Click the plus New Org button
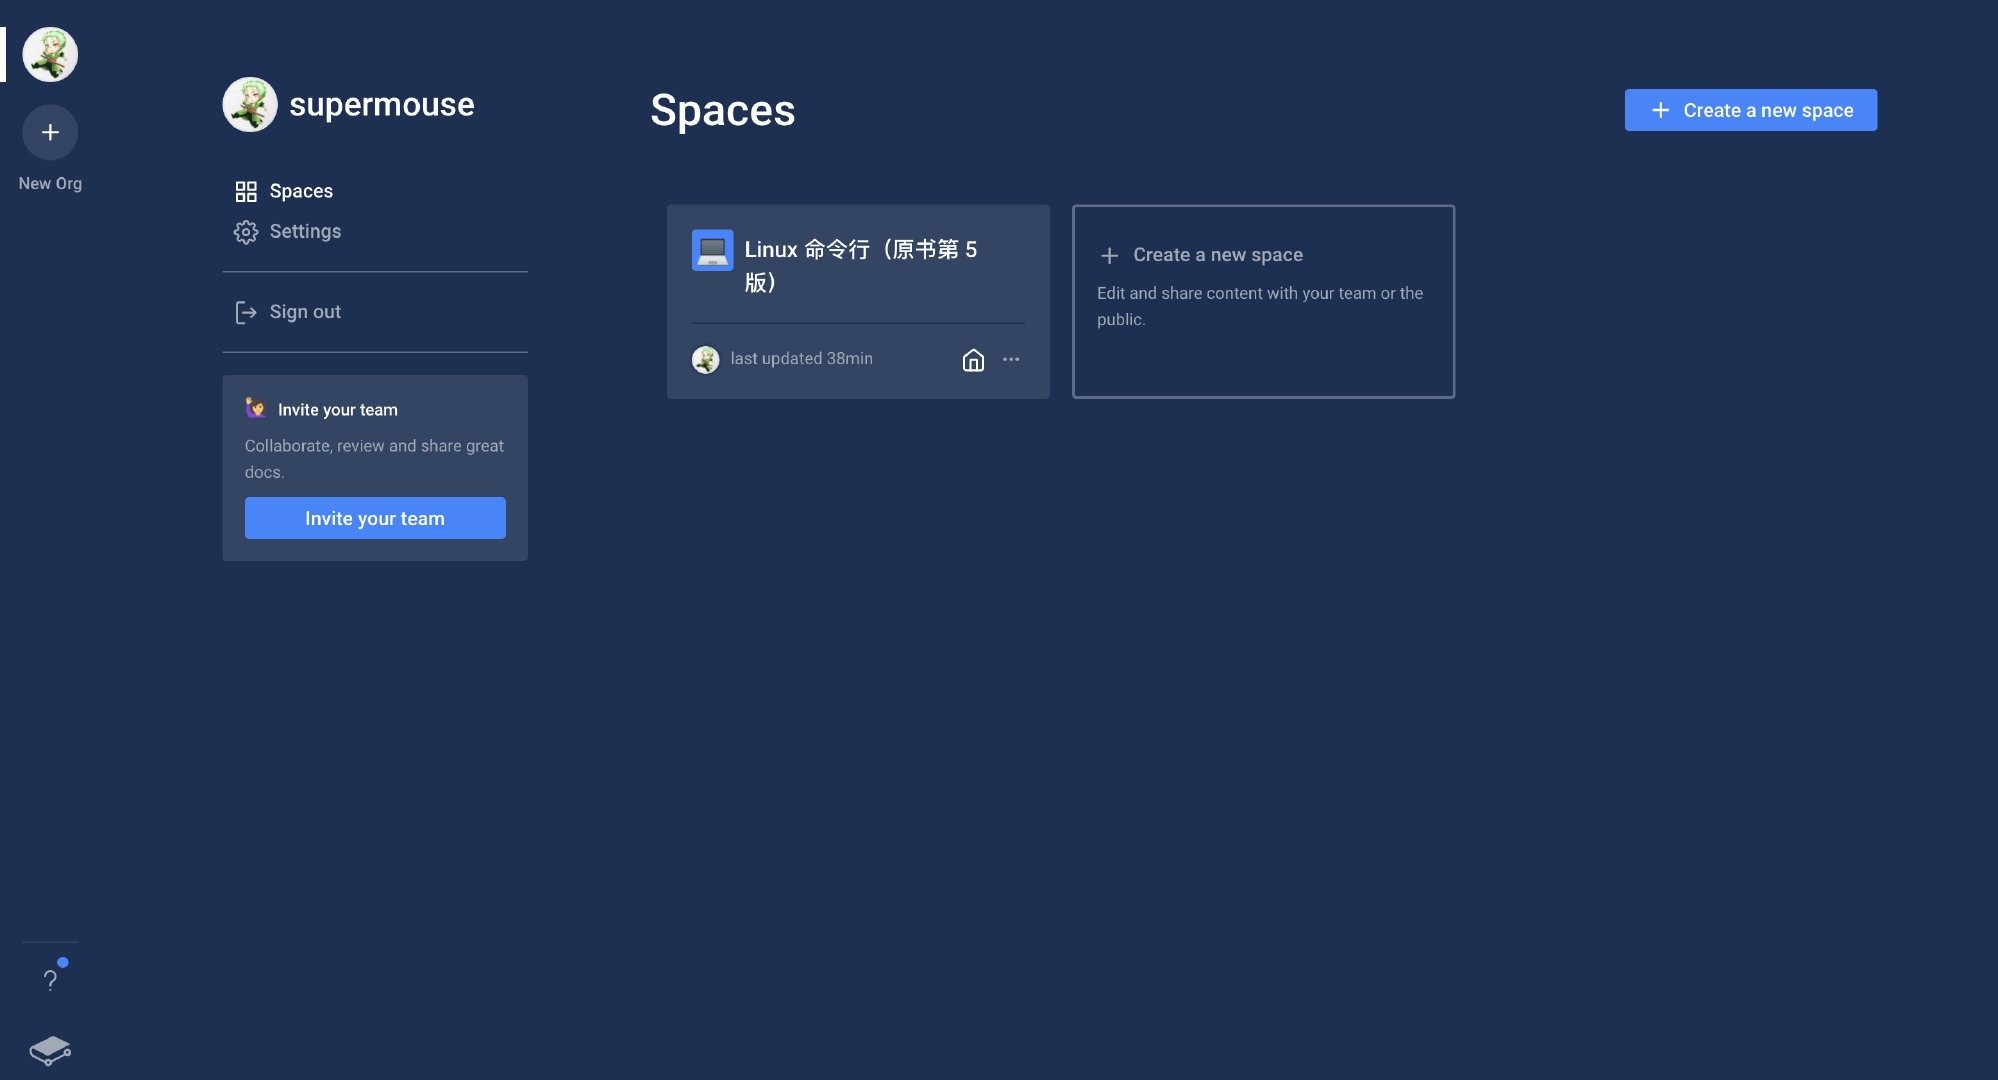The height and width of the screenshot is (1080, 1998). pos(50,132)
